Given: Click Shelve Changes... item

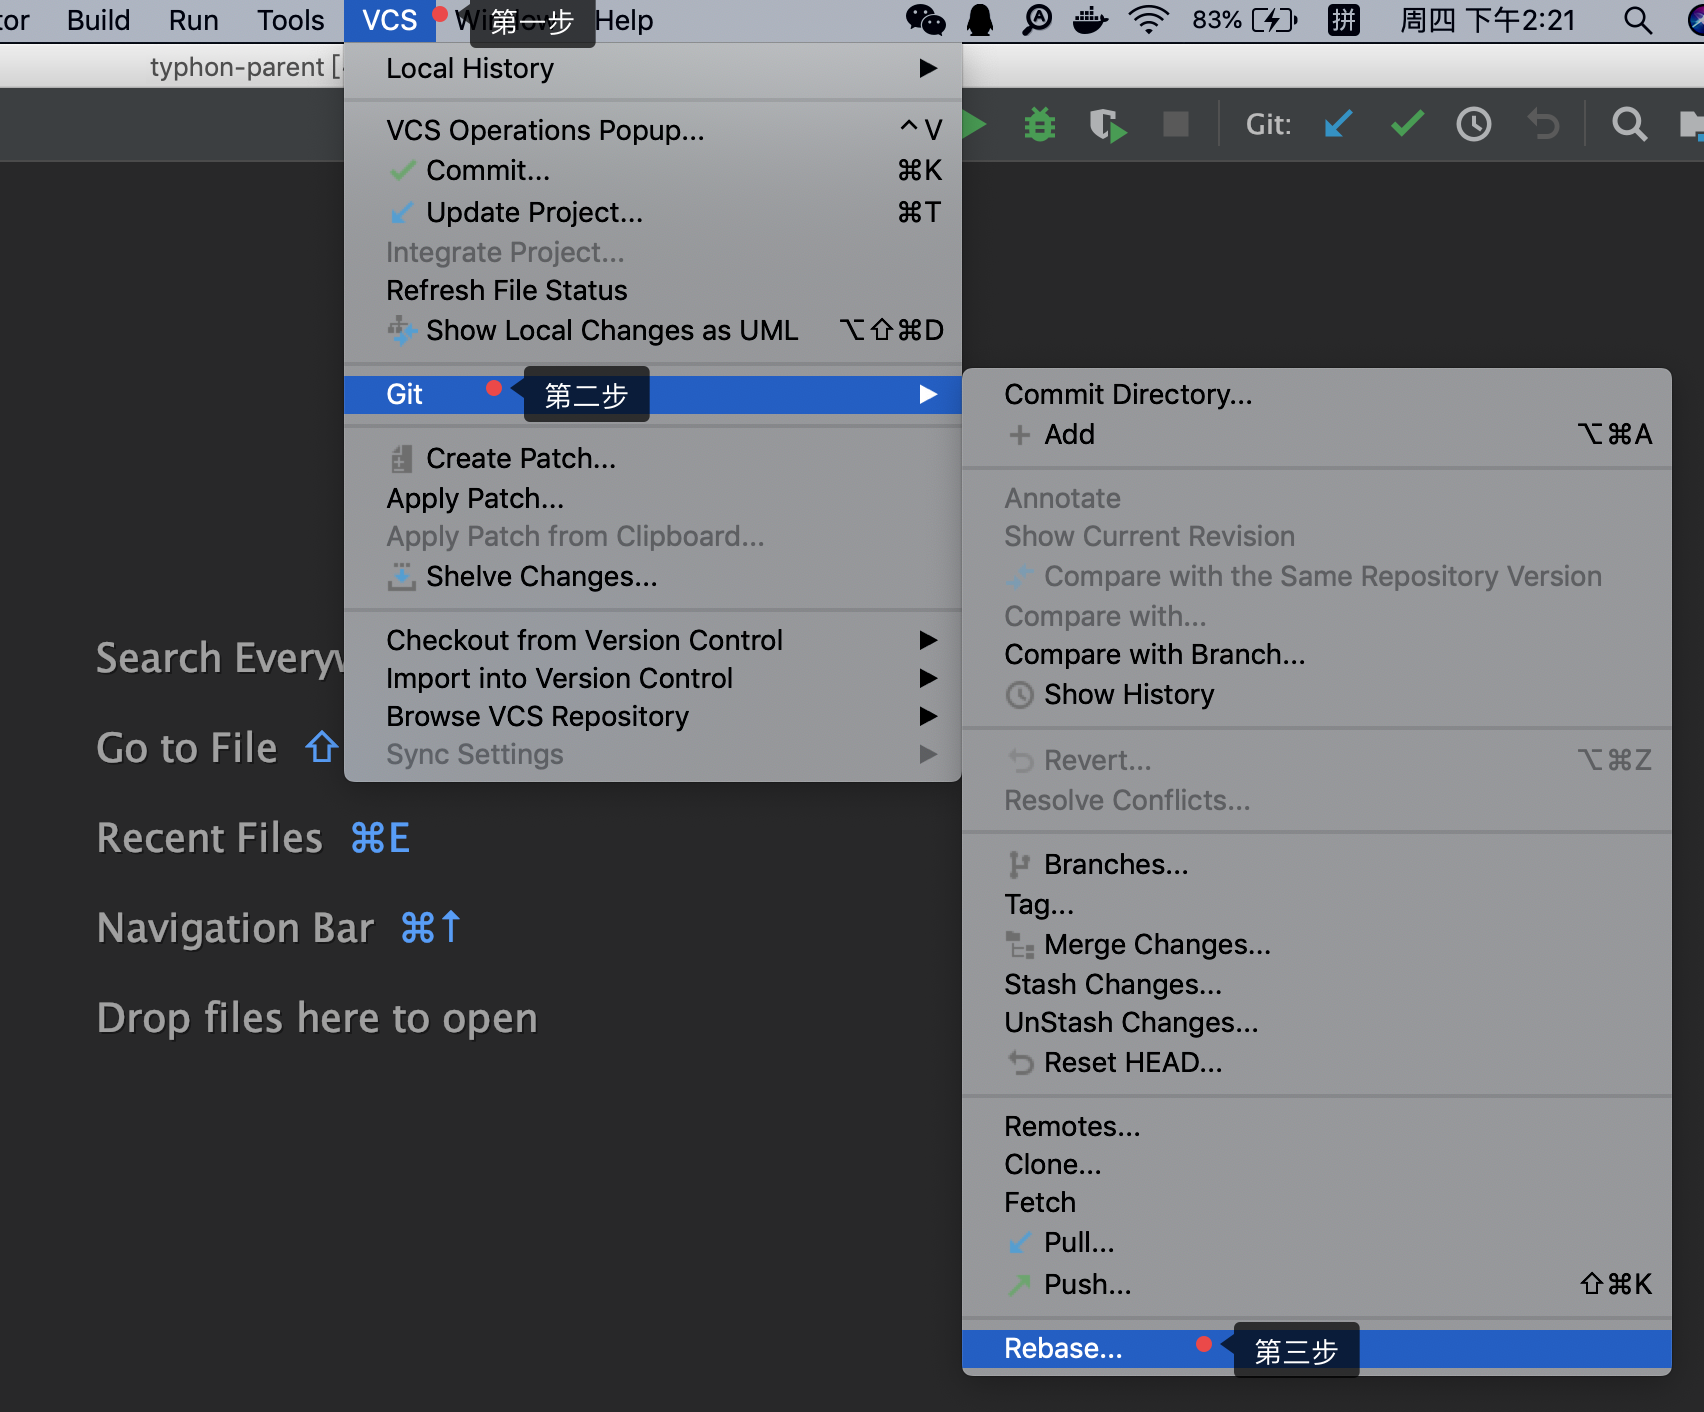Looking at the screenshot, I should click(x=653, y=576).
